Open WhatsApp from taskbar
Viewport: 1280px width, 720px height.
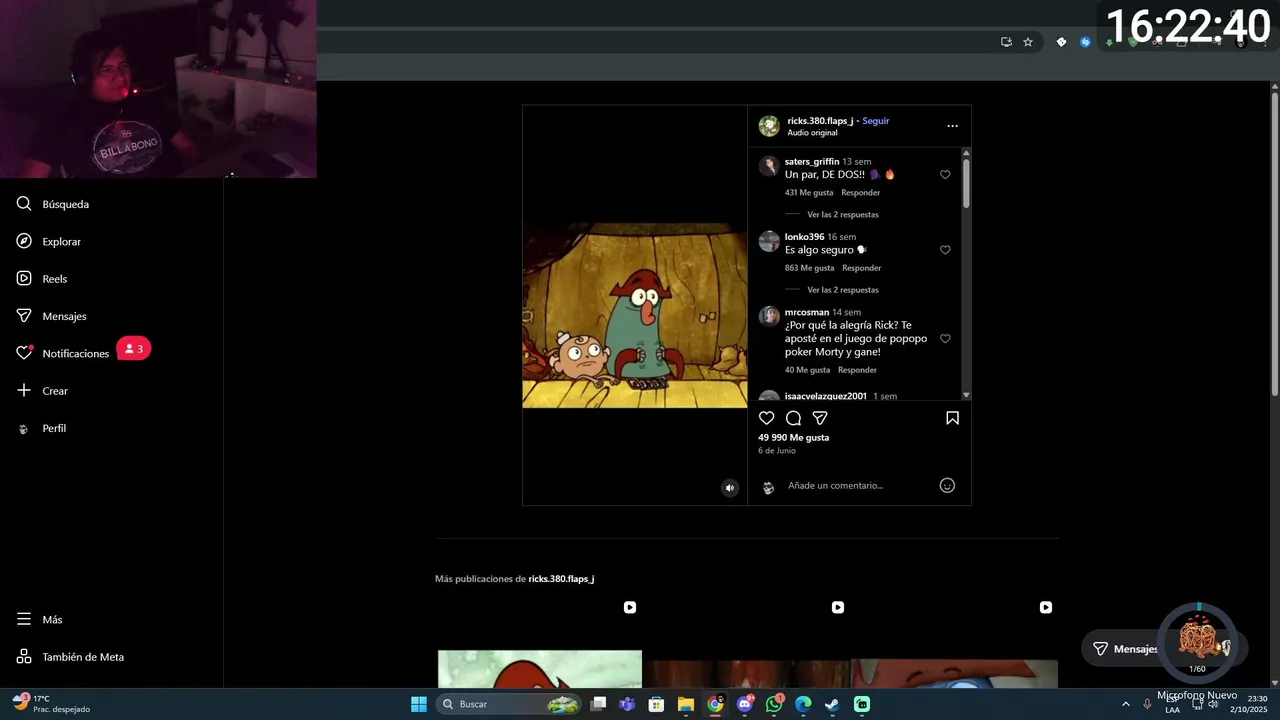pos(774,704)
